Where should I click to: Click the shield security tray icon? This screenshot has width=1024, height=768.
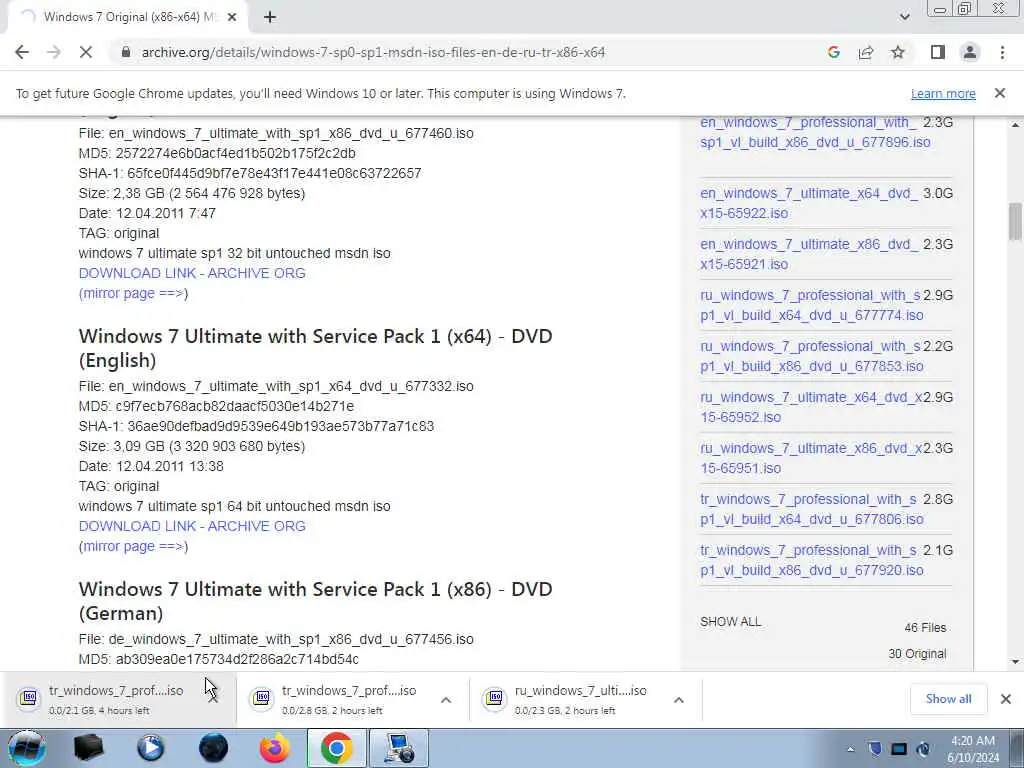pyautogui.click(x=875, y=749)
